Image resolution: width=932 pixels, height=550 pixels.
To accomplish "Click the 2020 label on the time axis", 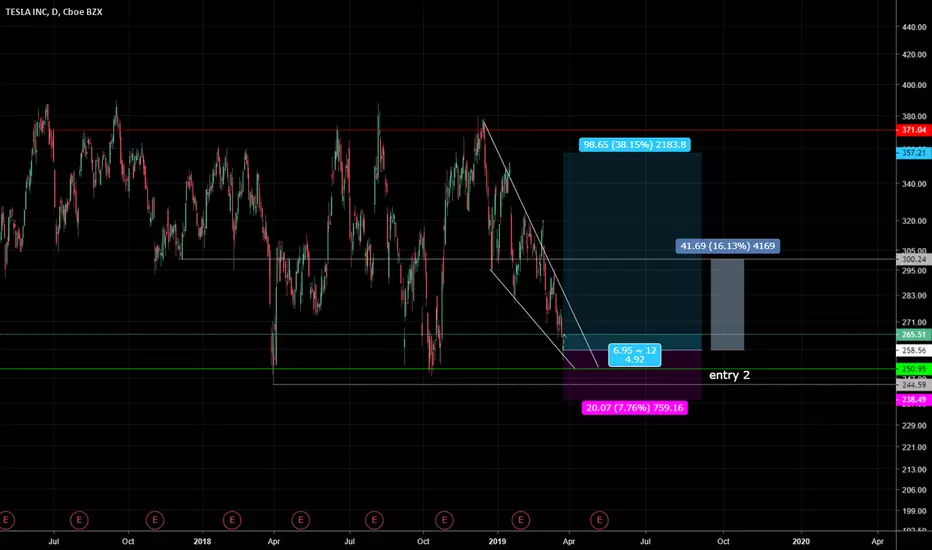I will point(801,542).
